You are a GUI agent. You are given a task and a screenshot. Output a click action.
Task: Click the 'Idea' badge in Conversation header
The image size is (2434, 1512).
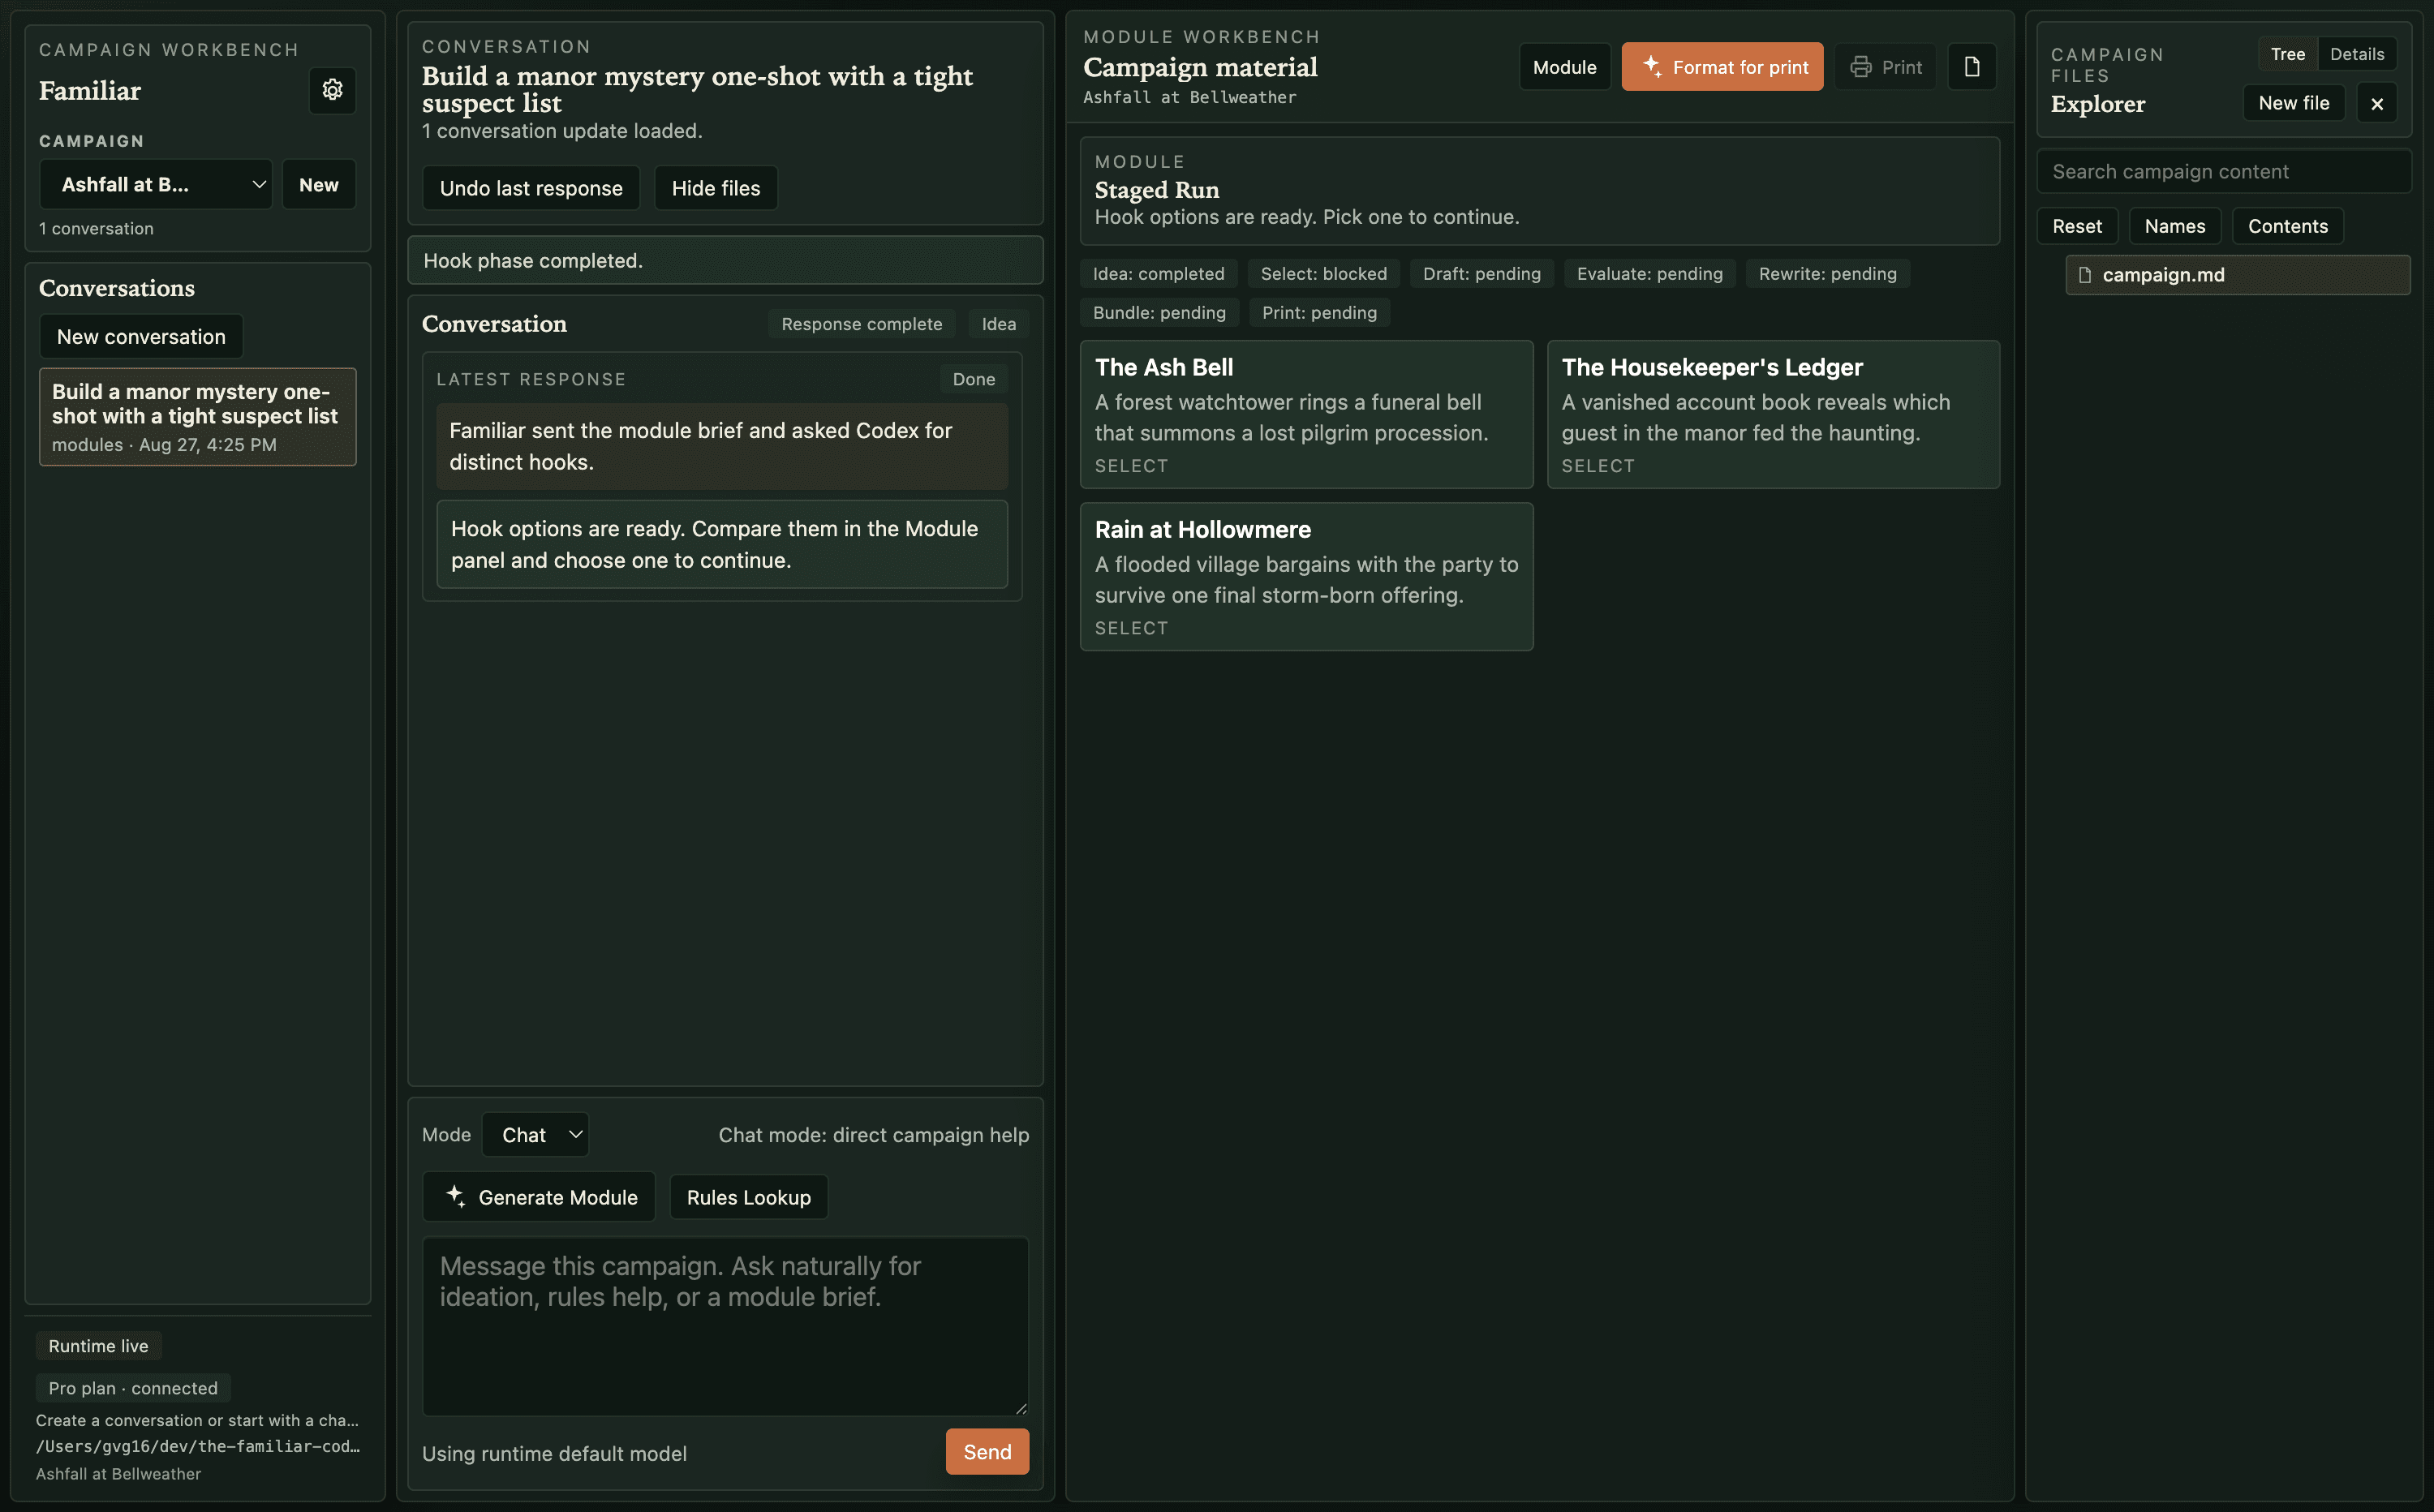pyautogui.click(x=998, y=324)
